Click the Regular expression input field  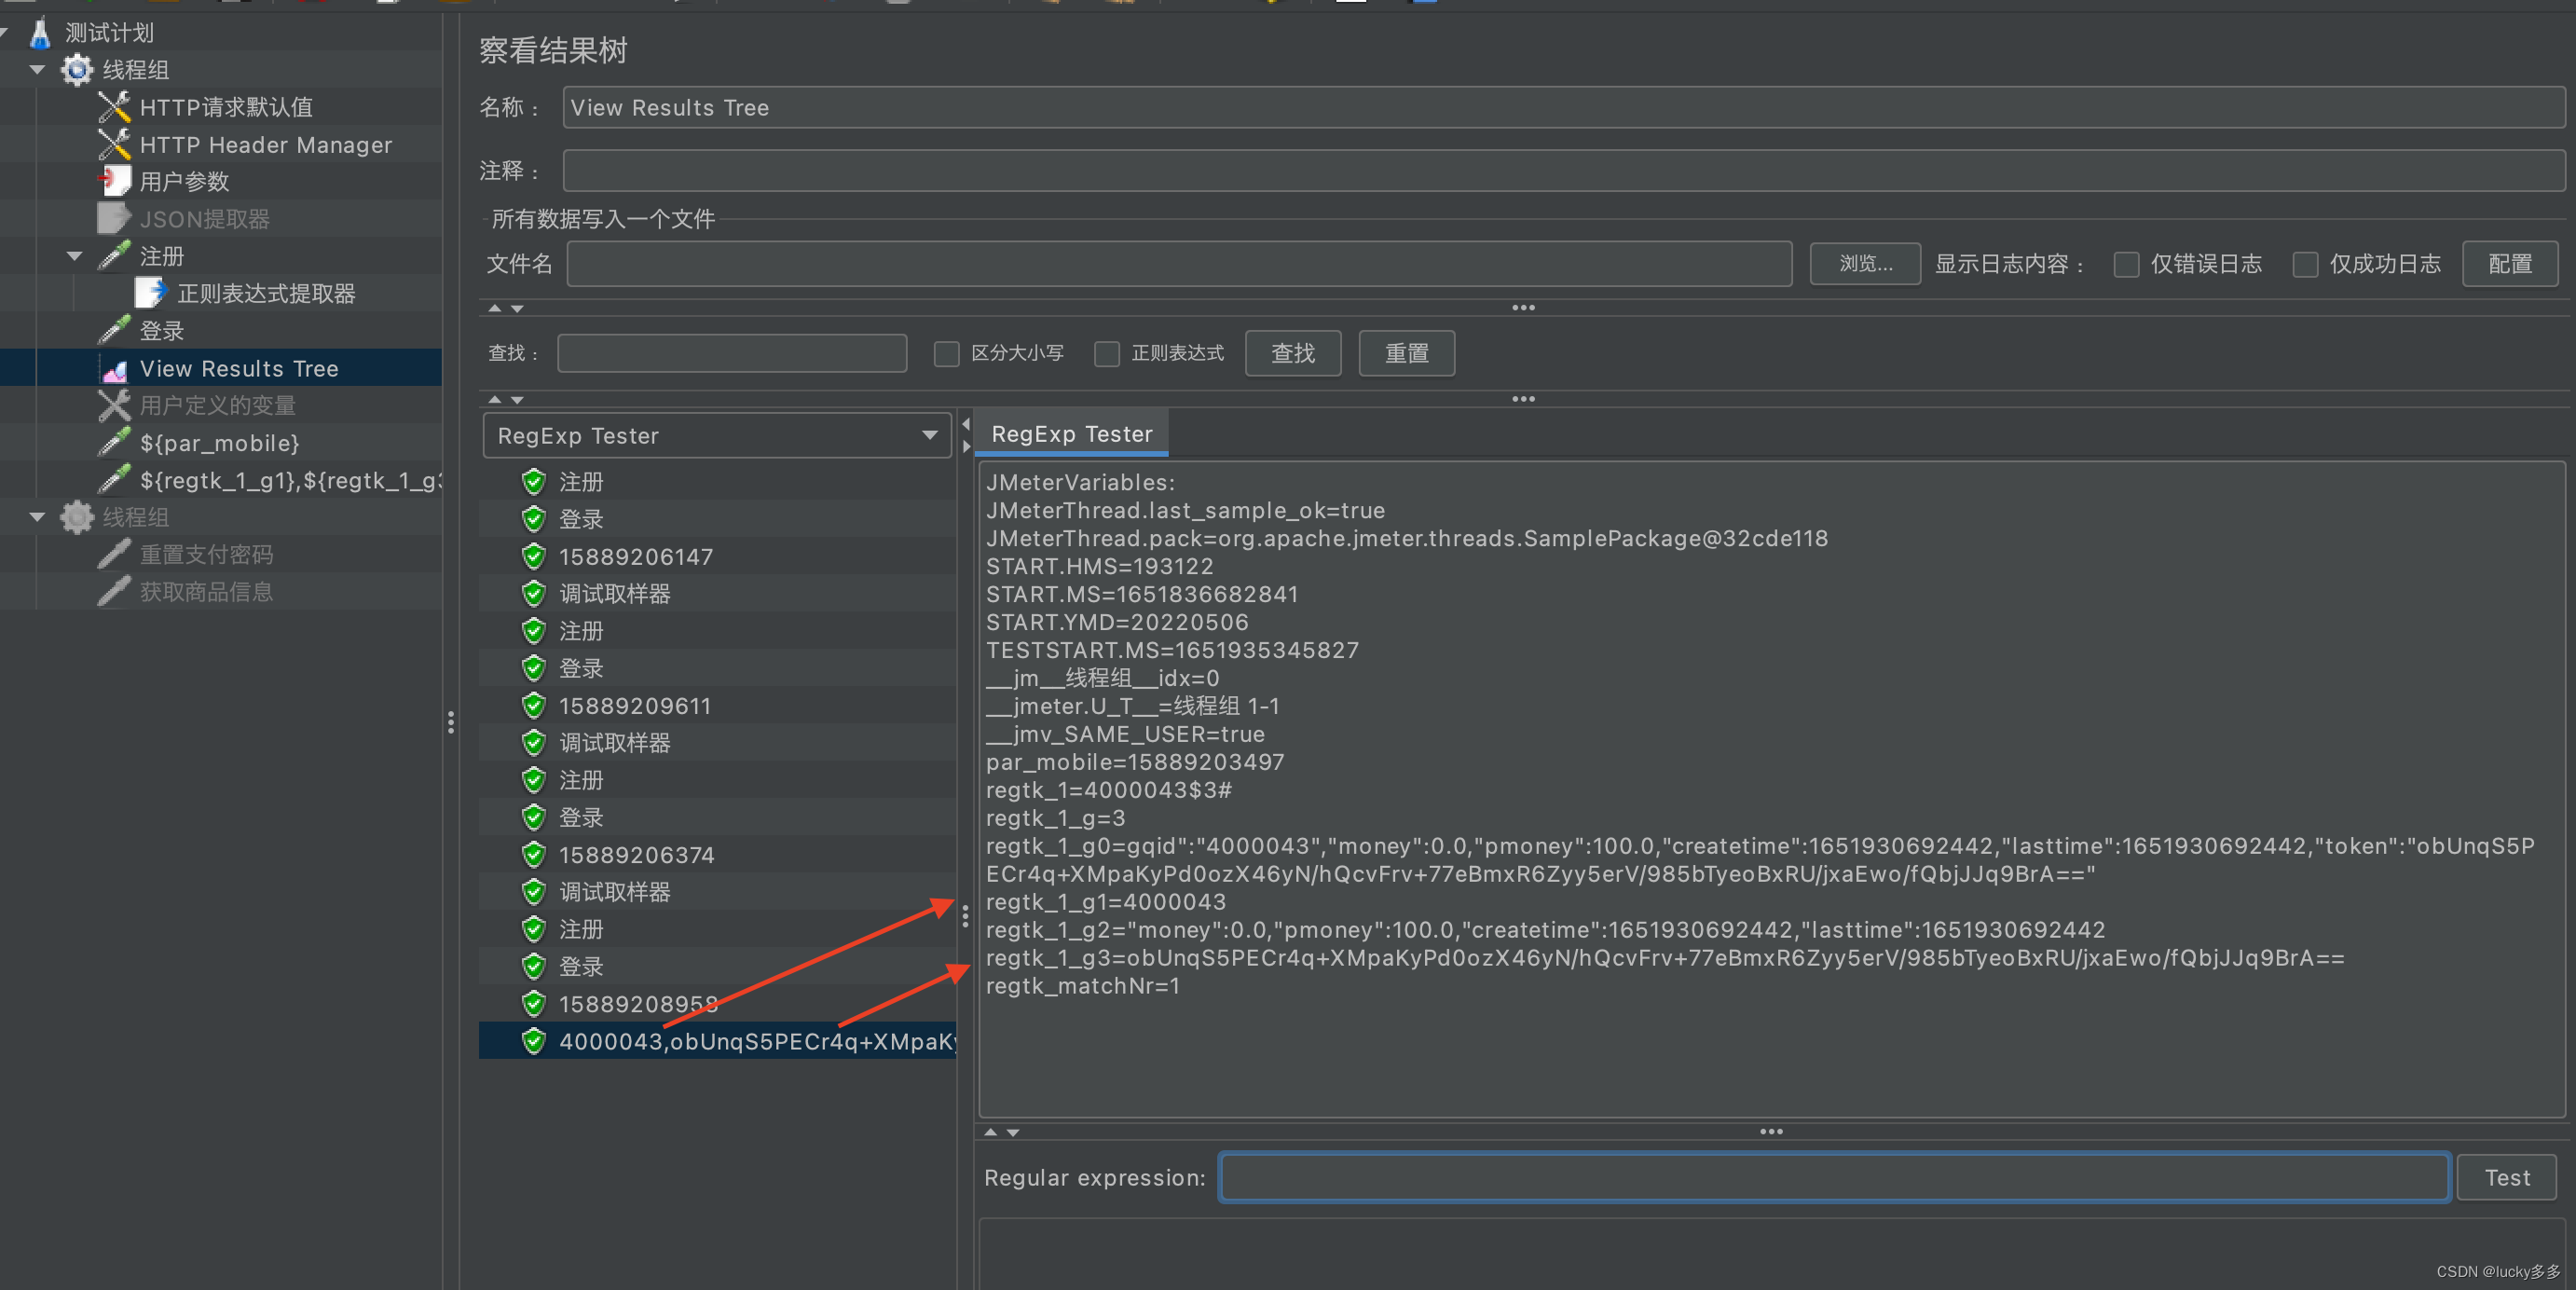(x=1833, y=1177)
